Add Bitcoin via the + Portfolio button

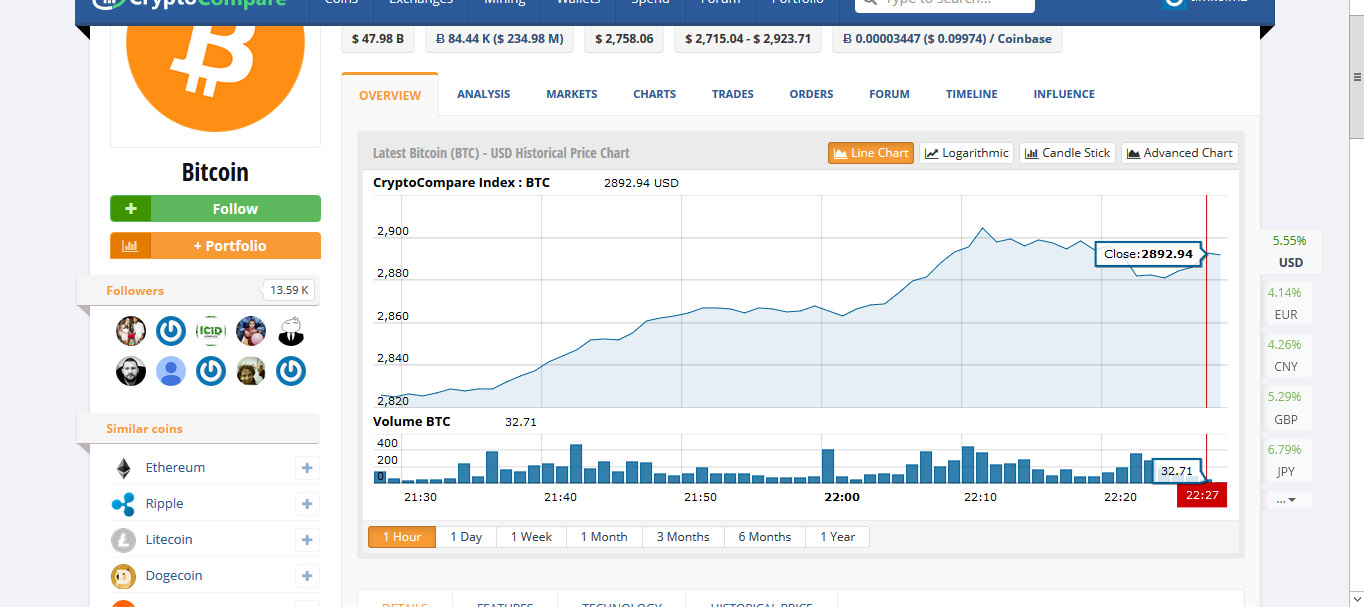pyautogui.click(x=215, y=245)
